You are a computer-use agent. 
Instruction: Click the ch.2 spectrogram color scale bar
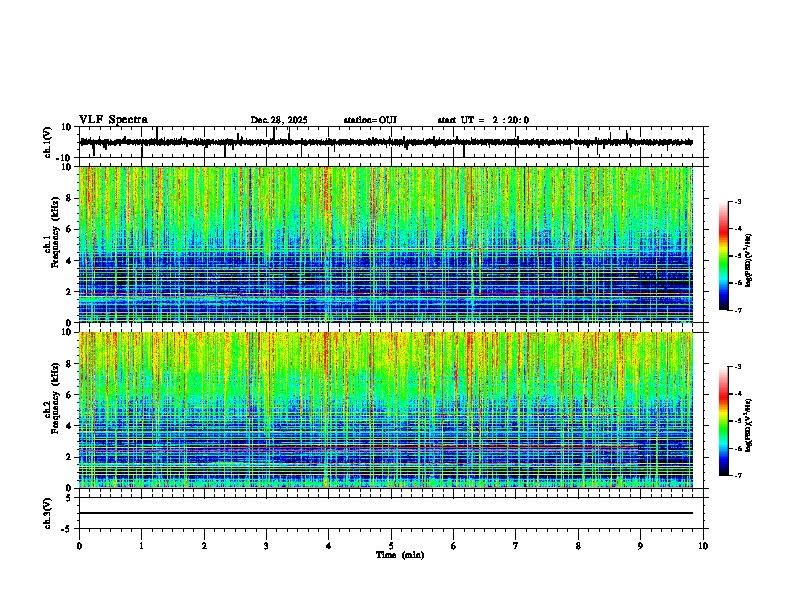point(724,421)
